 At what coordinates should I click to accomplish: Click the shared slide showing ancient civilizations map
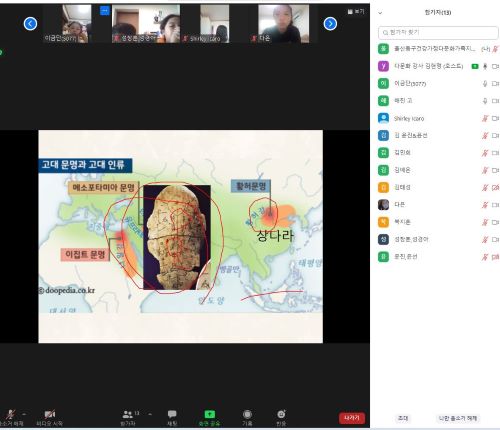(180, 236)
